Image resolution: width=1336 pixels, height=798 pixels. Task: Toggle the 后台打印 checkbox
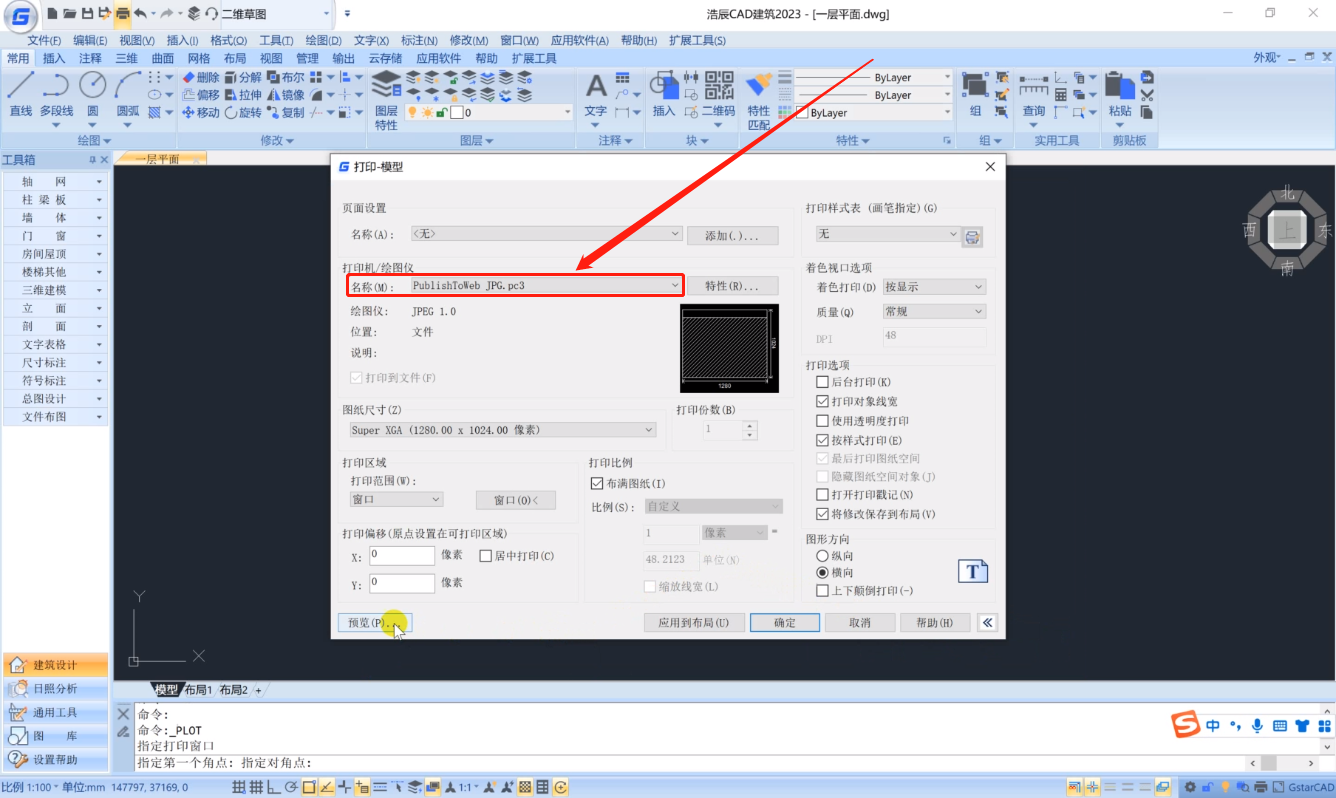(823, 382)
